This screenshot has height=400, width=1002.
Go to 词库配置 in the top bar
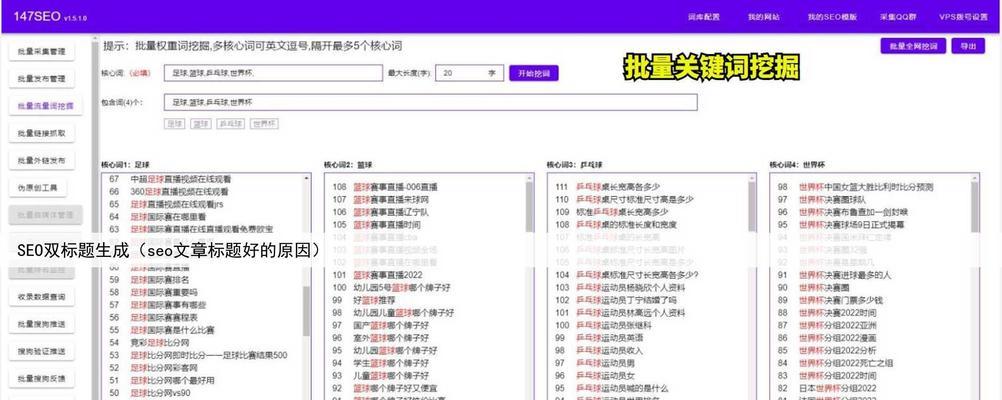(x=704, y=17)
